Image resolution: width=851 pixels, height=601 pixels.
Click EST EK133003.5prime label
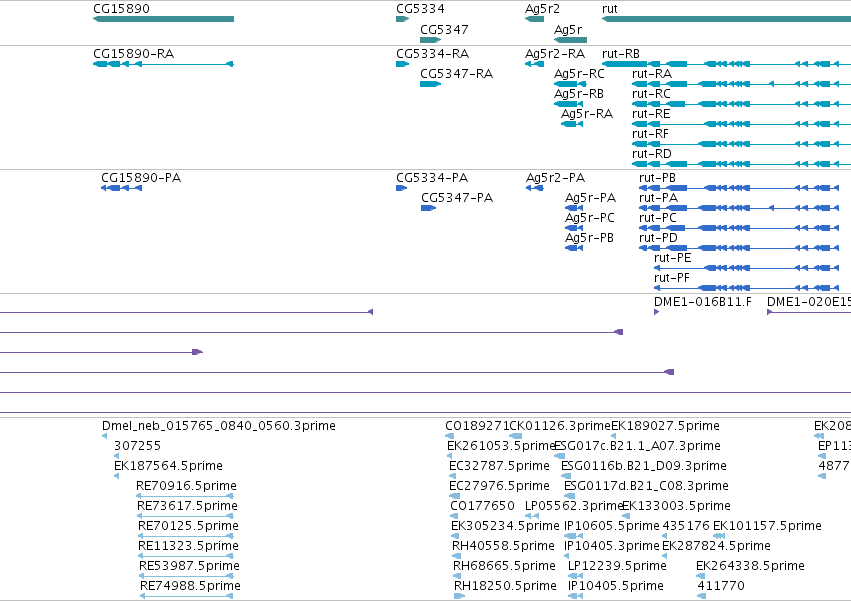(x=676, y=506)
